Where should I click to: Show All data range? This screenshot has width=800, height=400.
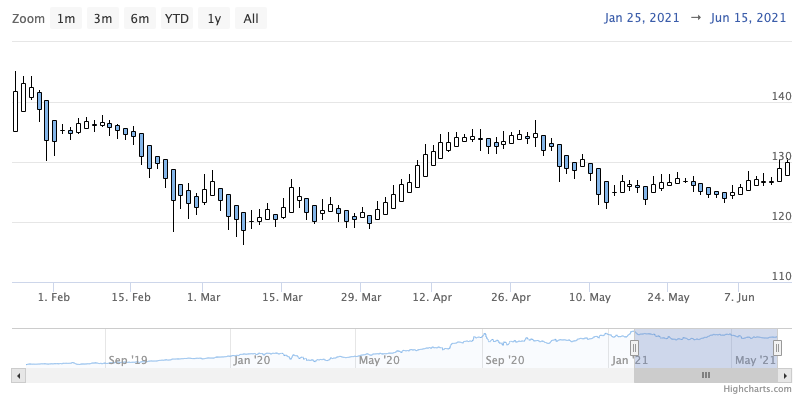click(x=251, y=18)
